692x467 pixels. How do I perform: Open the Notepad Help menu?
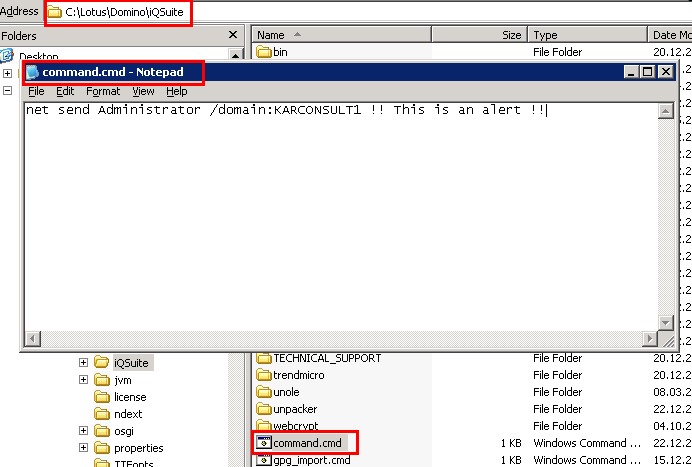[x=176, y=91]
